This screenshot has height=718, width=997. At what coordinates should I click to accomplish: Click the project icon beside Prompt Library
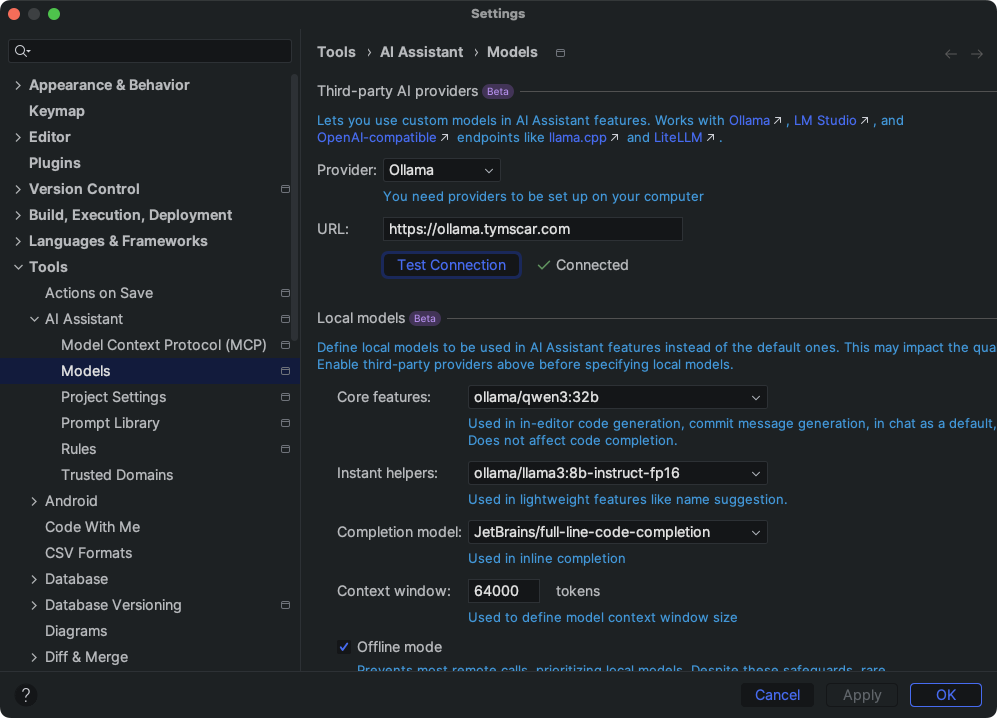[x=285, y=423]
